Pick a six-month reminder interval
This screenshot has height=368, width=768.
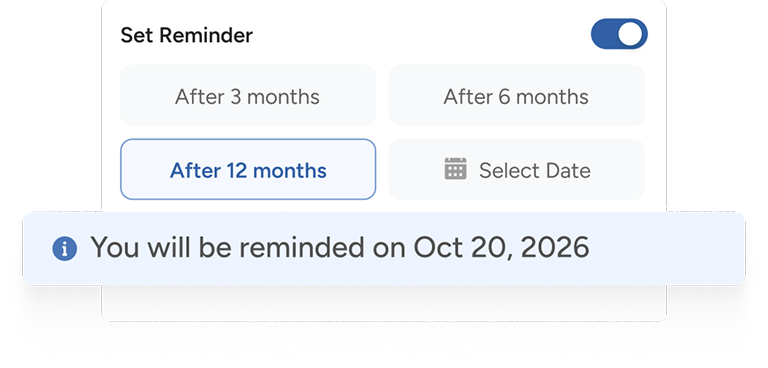click(x=516, y=96)
